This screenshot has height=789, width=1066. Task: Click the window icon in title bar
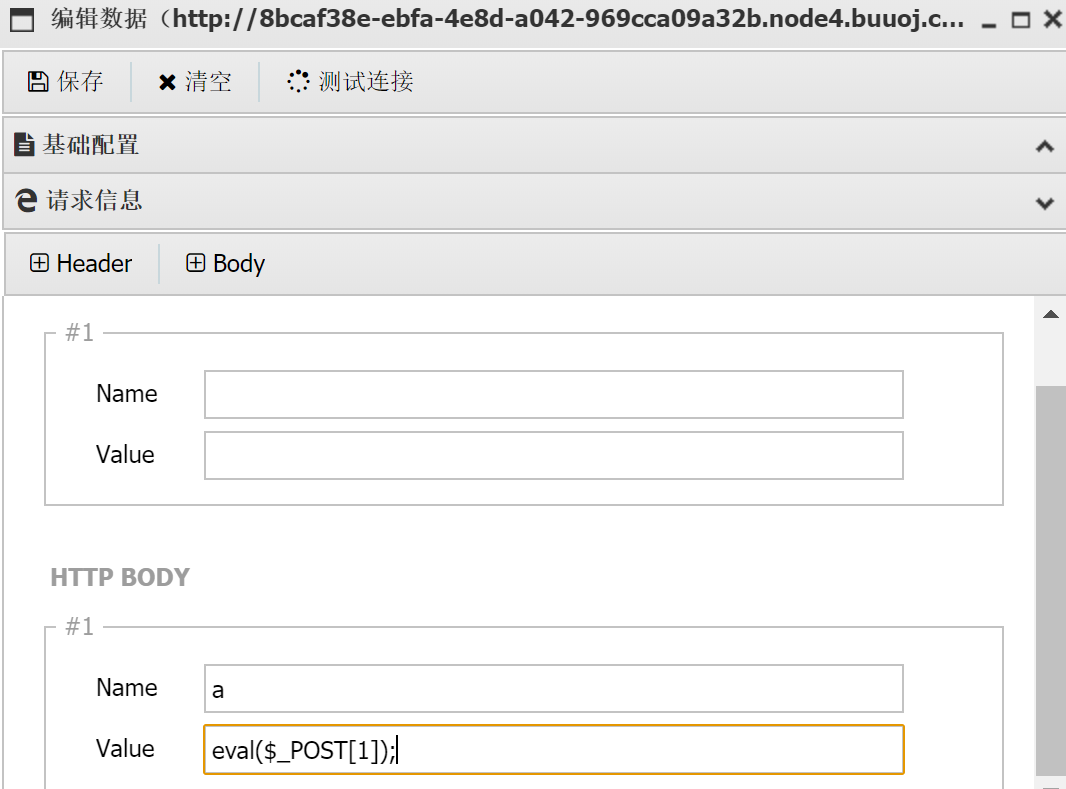click(x=22, y=19)
